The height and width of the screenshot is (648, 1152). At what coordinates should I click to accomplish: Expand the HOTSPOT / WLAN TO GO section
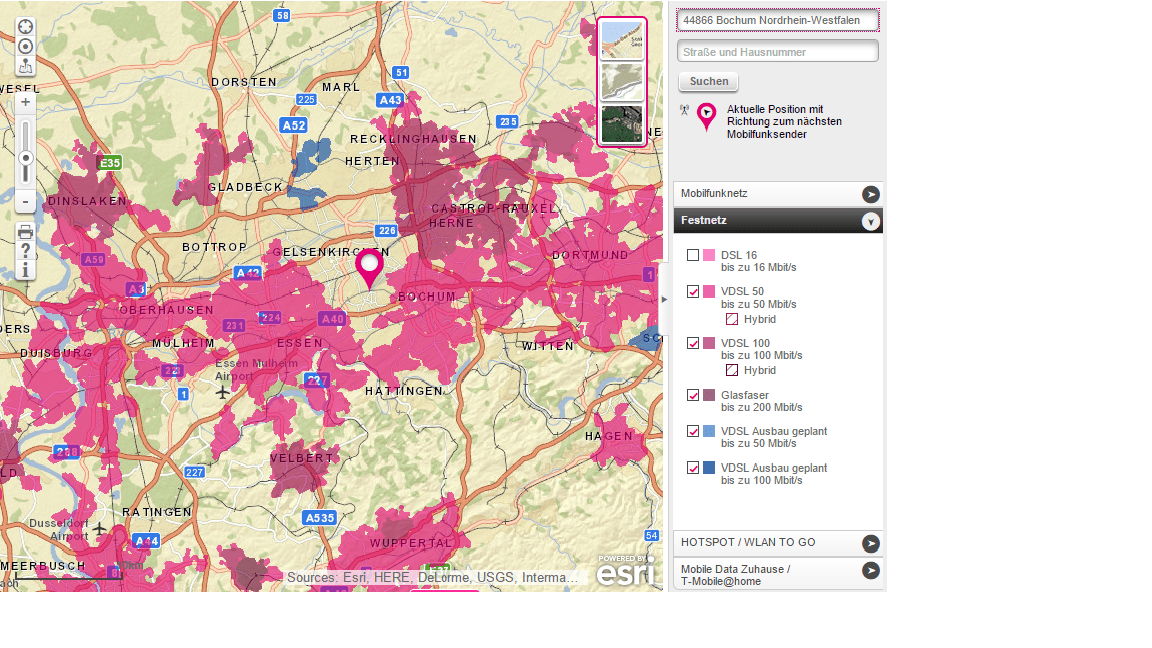click(871, 543)
